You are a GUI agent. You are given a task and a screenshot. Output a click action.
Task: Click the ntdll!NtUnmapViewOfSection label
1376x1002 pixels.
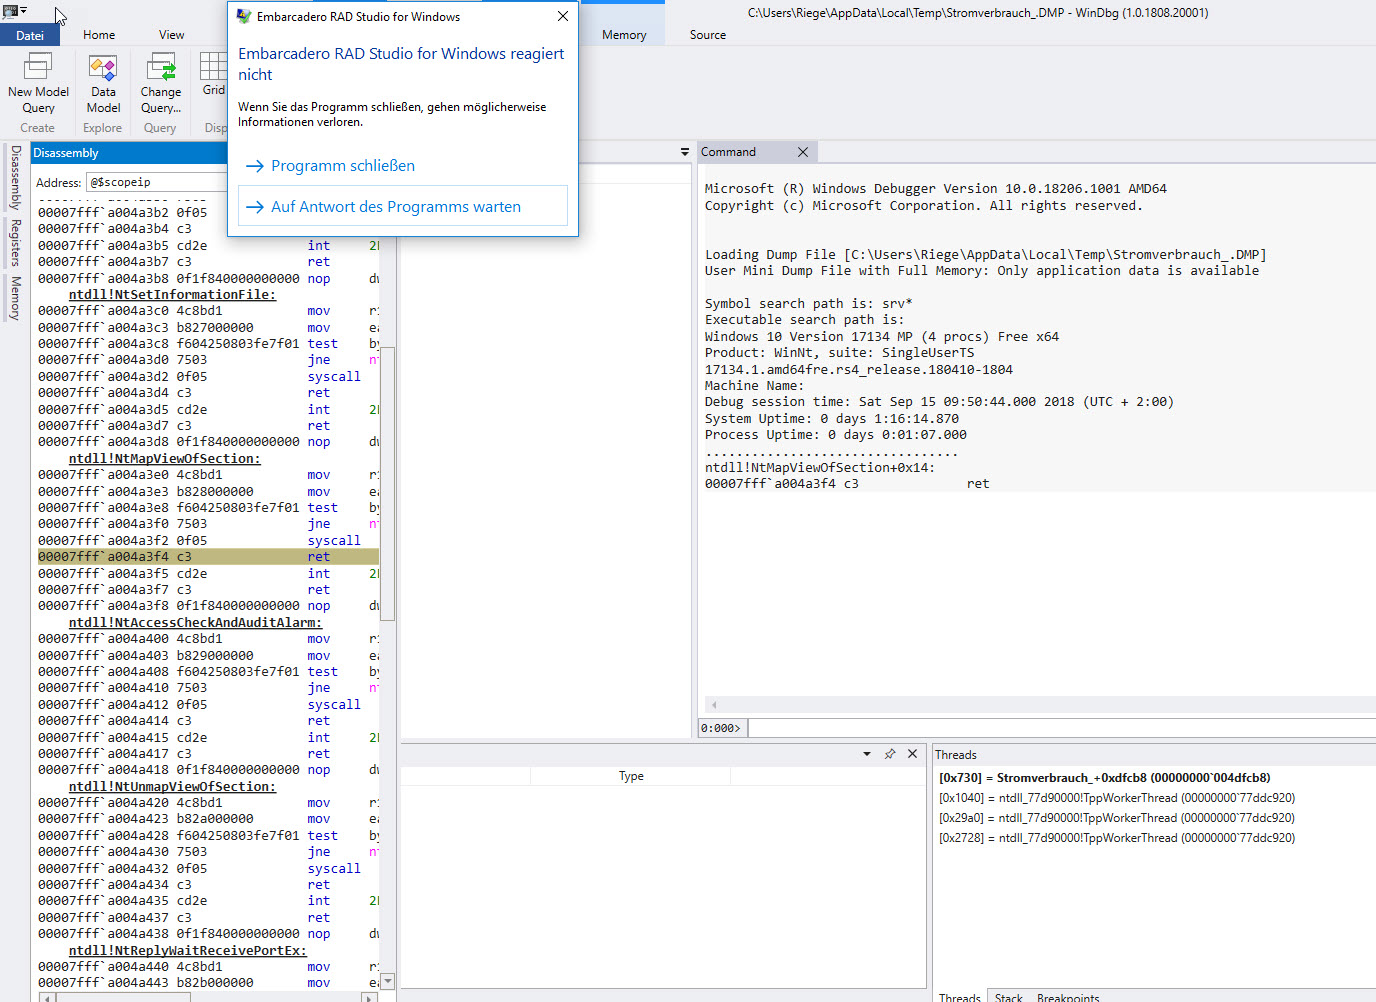coord(172,787)
